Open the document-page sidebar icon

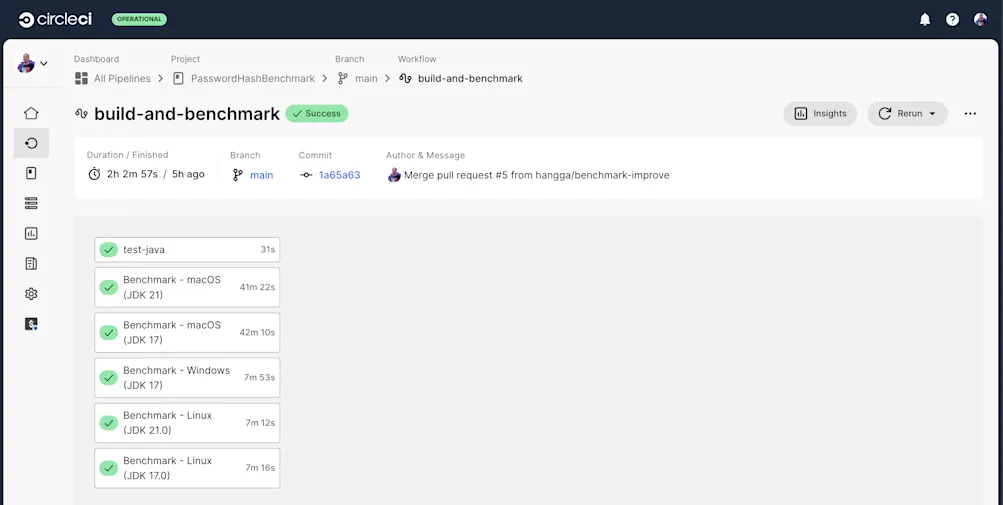coord(31,264)
